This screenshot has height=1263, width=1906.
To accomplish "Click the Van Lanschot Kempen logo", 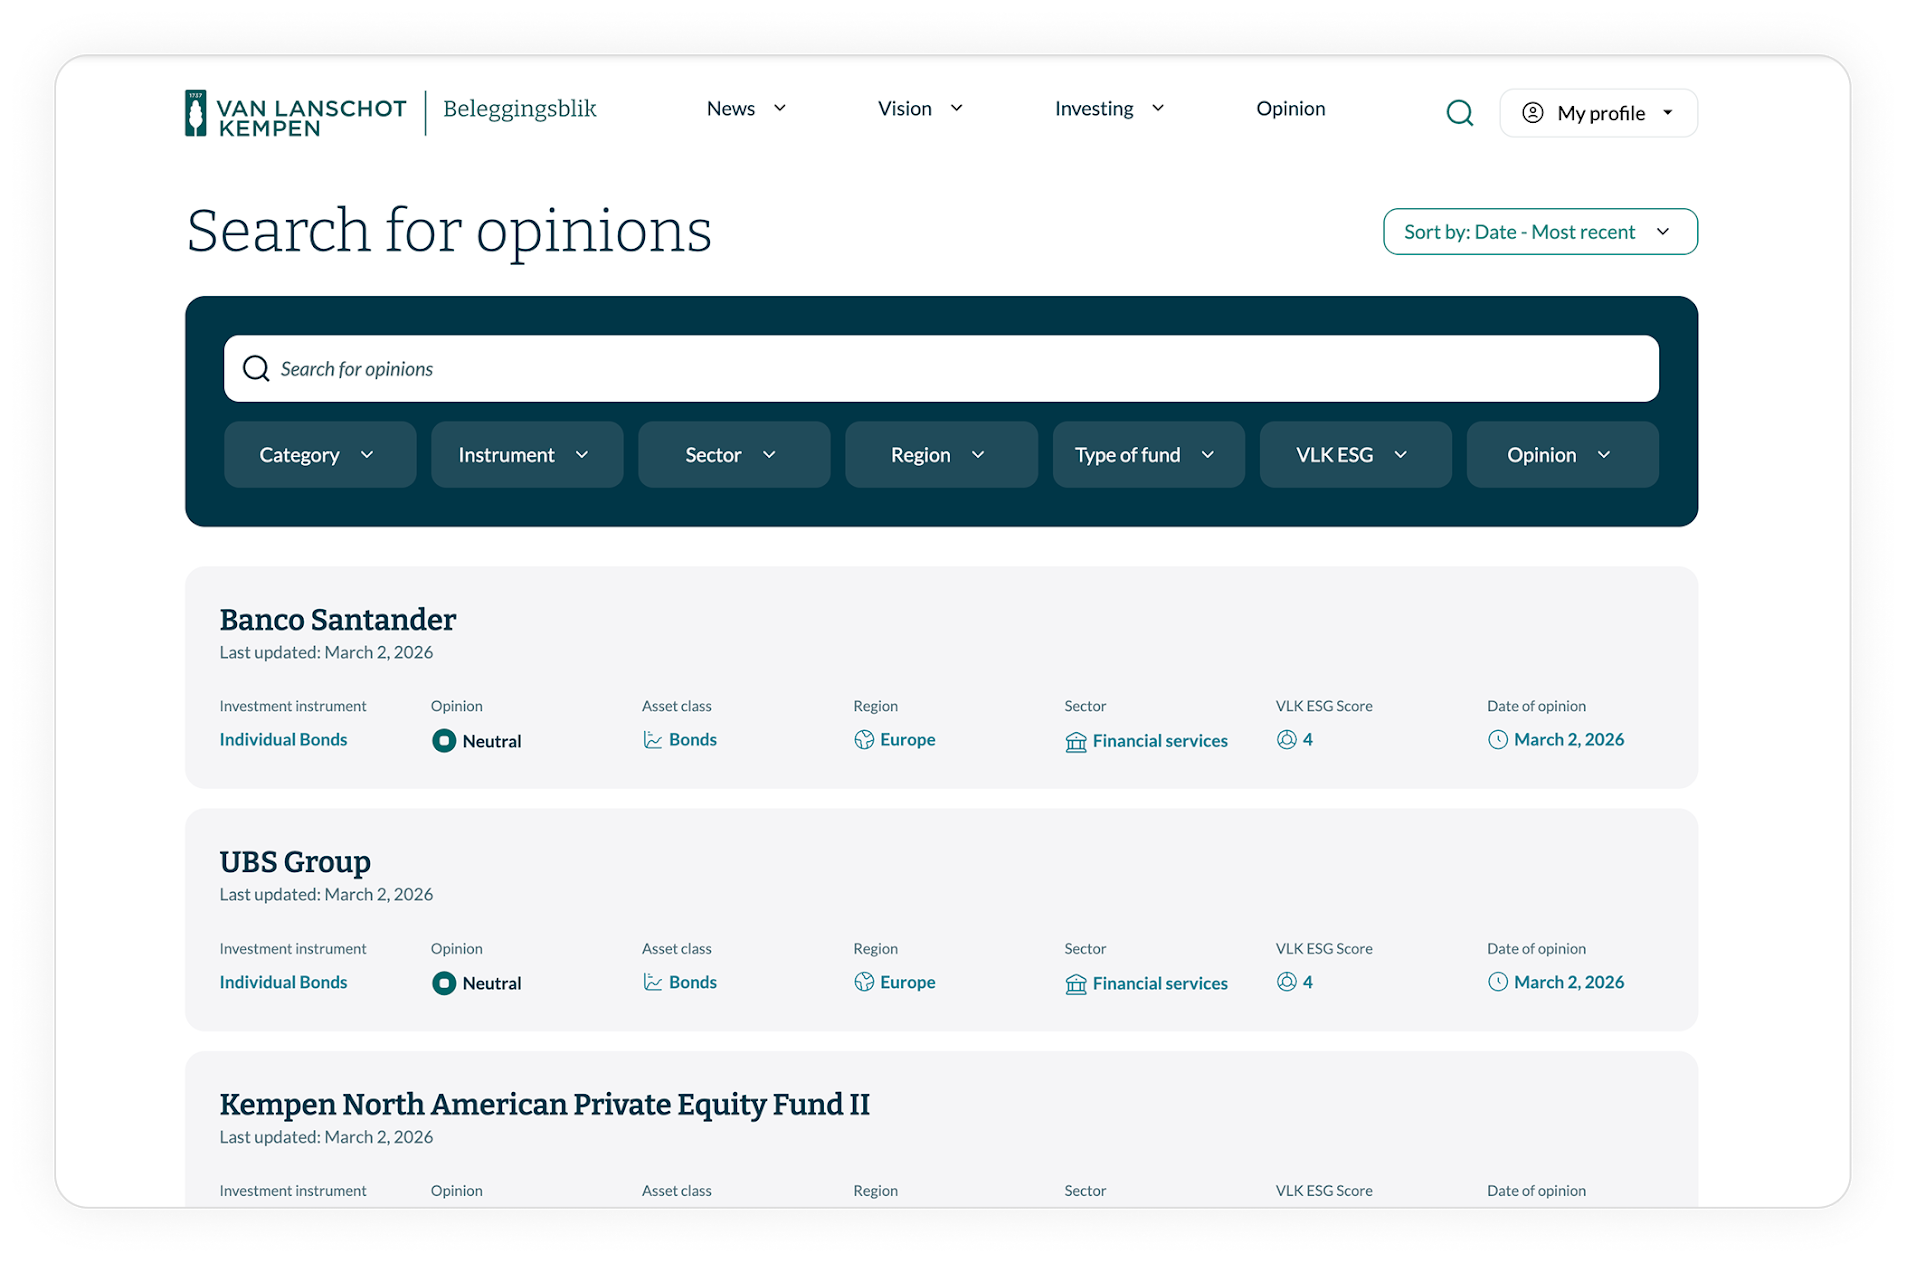I will click(296, 114).
